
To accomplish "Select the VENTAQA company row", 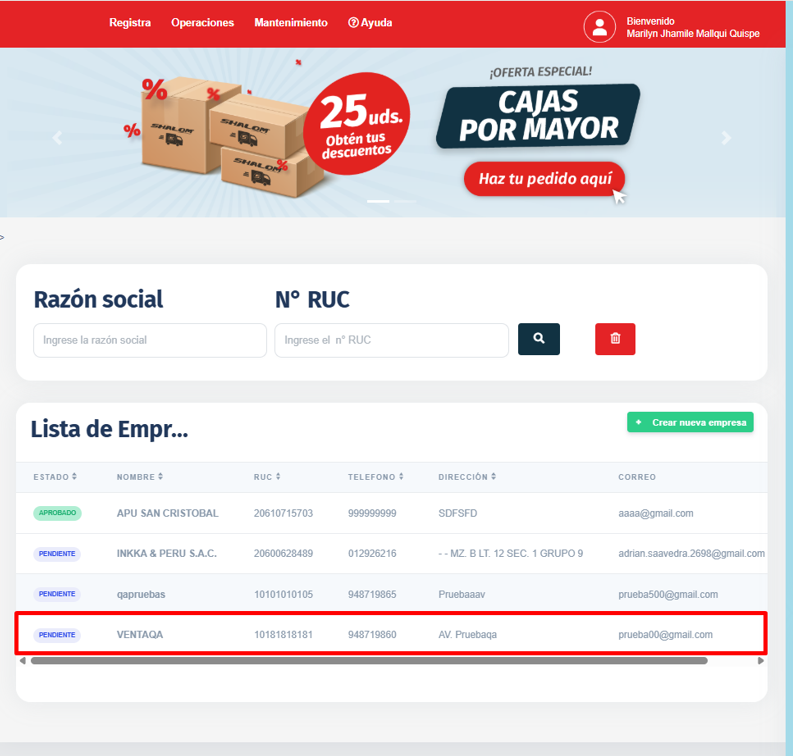I will [x=390, y=635].
